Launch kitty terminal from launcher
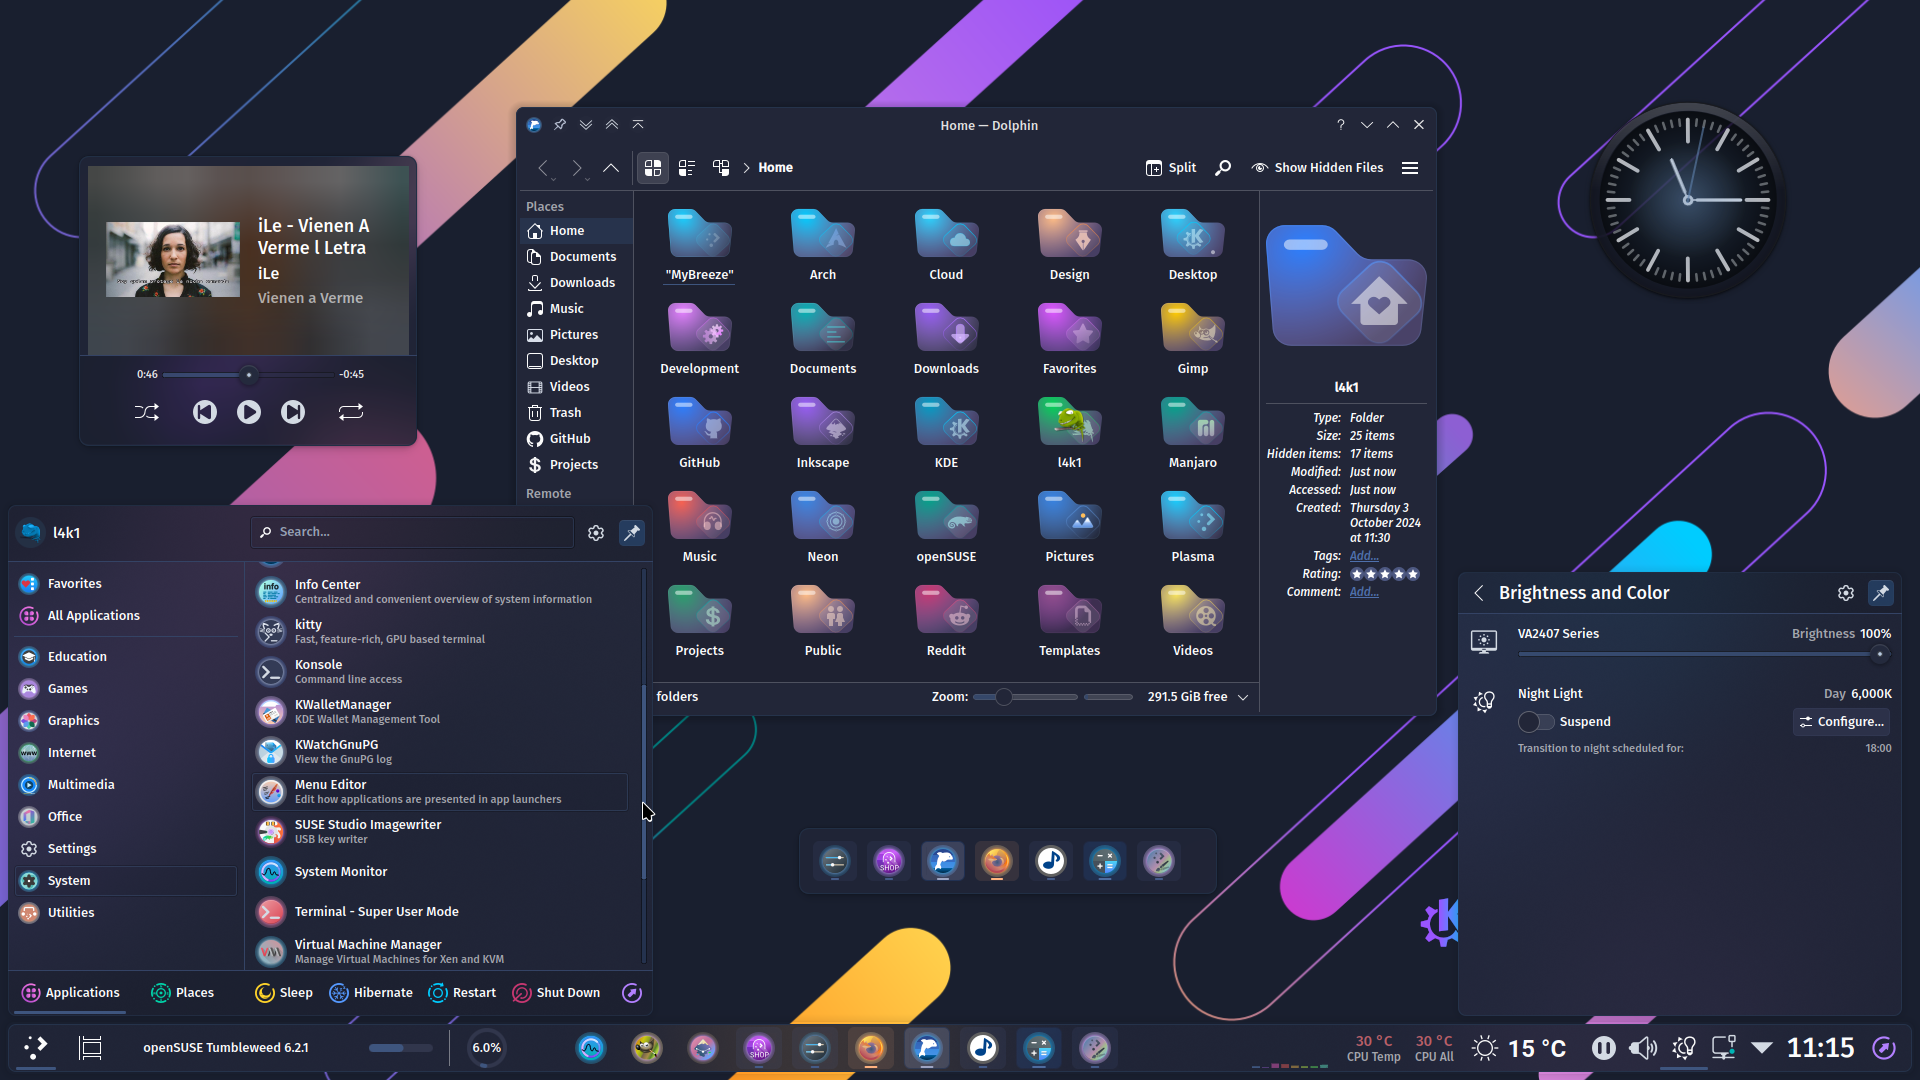Image resolution: width=1920 pixels, height=1080 pixels. click(440, 632)
